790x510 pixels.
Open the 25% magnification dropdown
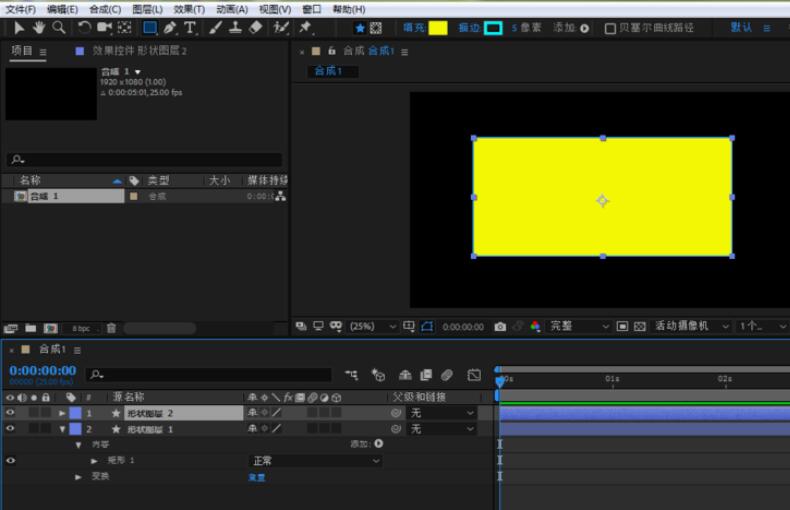pyautogui.click(x=373, y=327)
